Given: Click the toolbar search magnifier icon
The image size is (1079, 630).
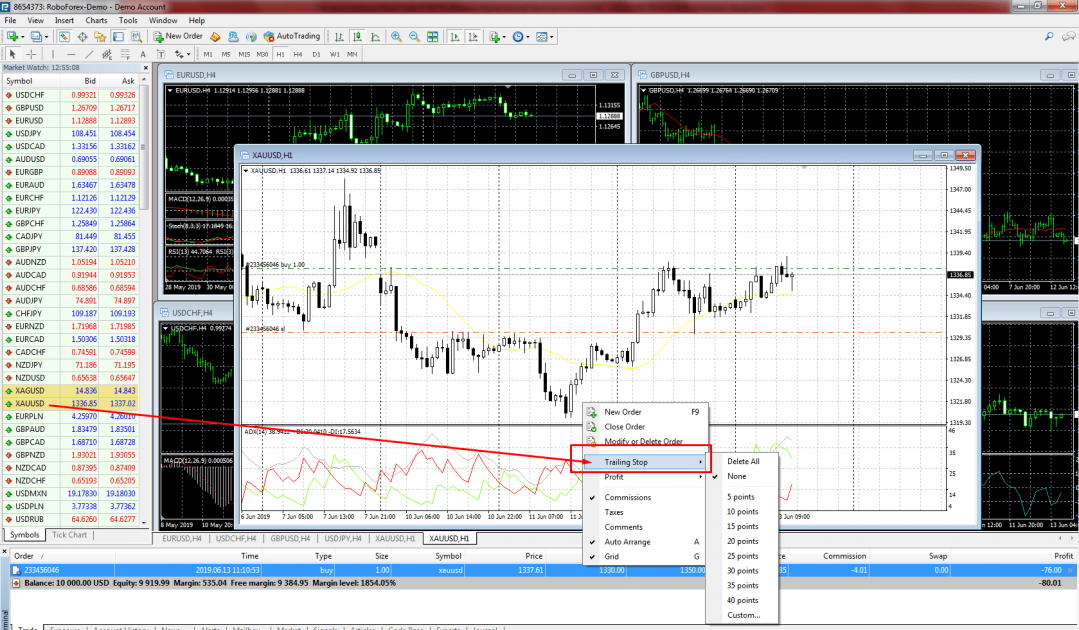Looking at the screenshot, I should [x=1049, y=36].
